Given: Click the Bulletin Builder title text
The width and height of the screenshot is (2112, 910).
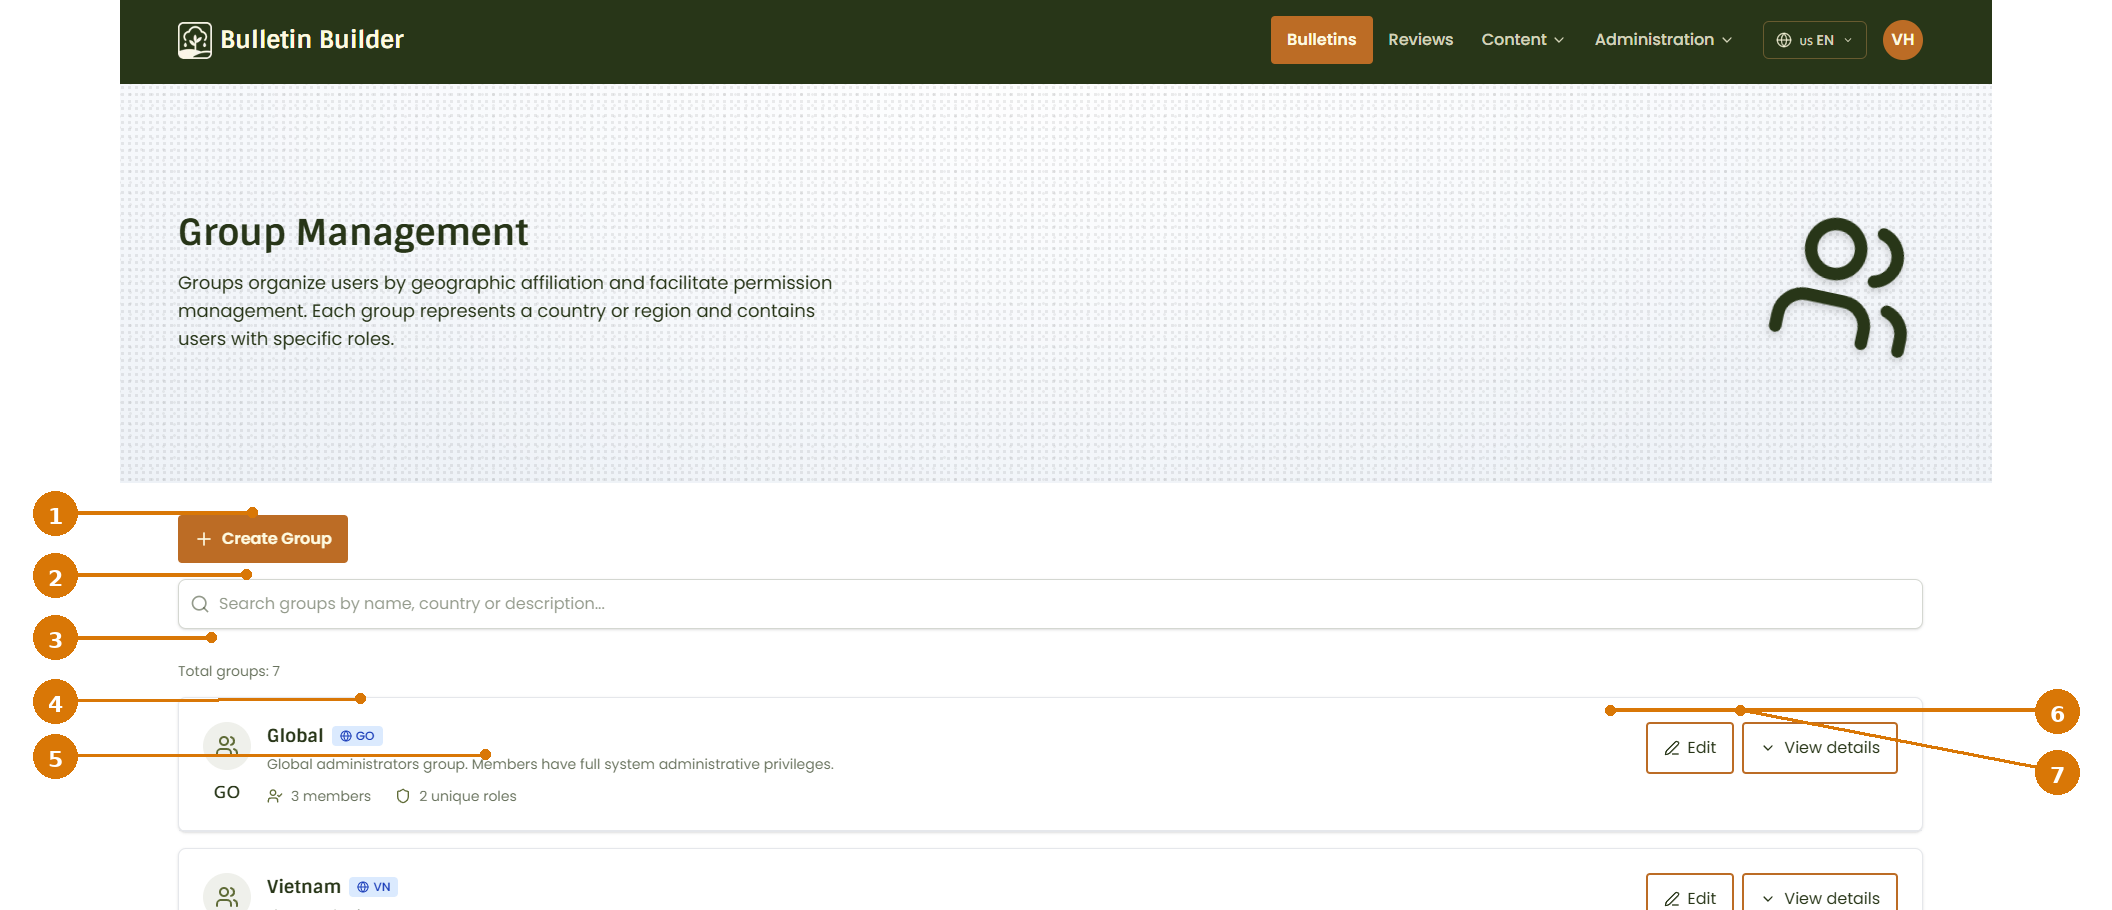Looking at the screenshot, I should point(312,40).
